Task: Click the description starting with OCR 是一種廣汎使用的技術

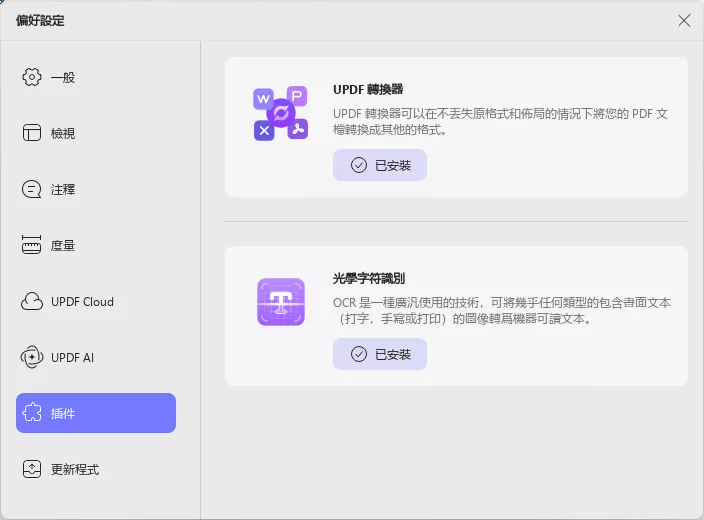Action: (x=502, y=311)
